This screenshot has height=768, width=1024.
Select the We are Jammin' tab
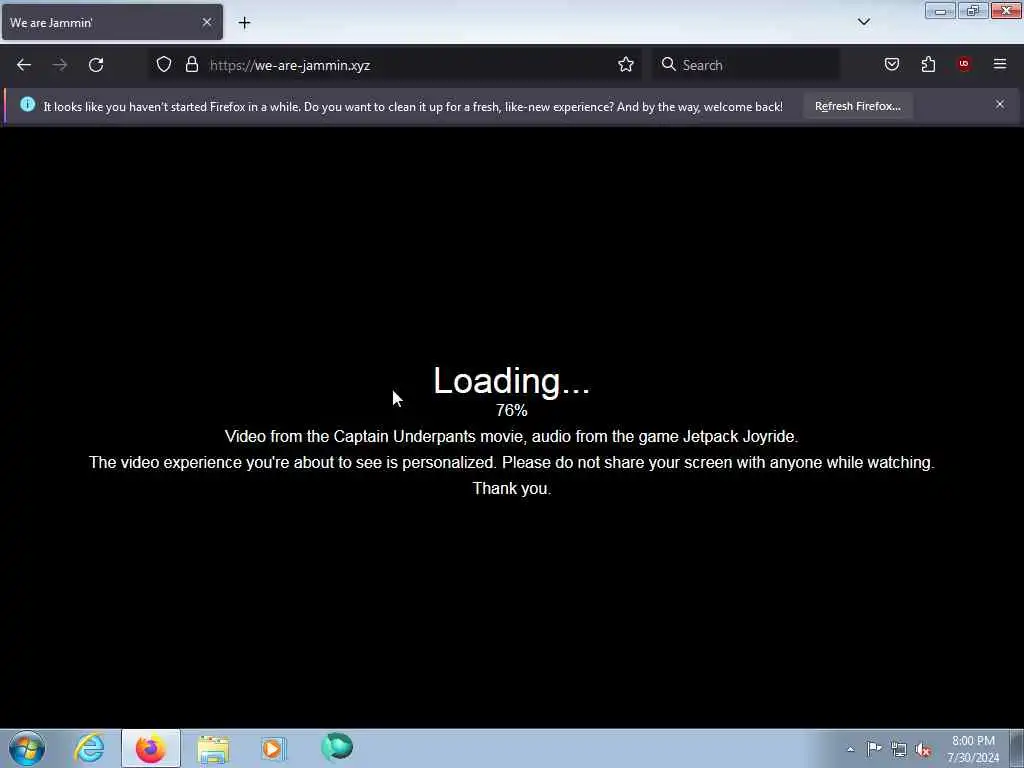pos(112,22)
